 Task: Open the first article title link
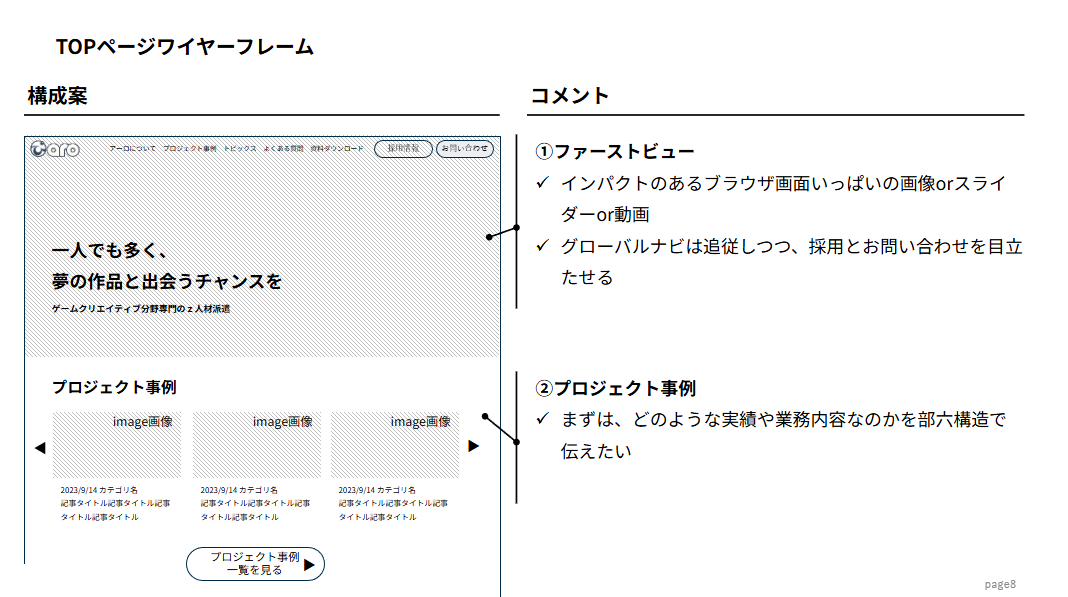115,510
